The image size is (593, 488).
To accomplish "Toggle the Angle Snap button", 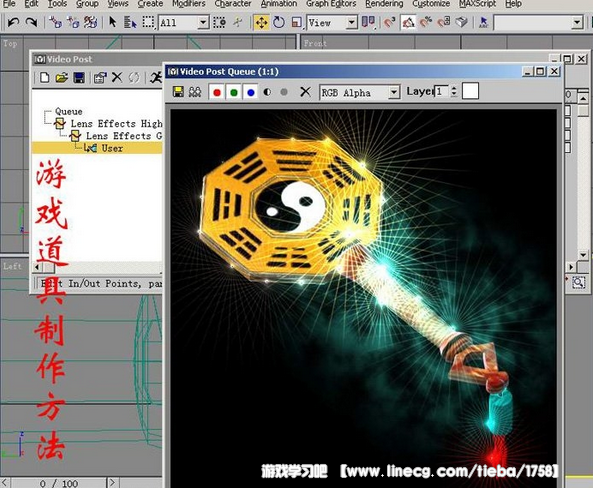I will 408,22.
